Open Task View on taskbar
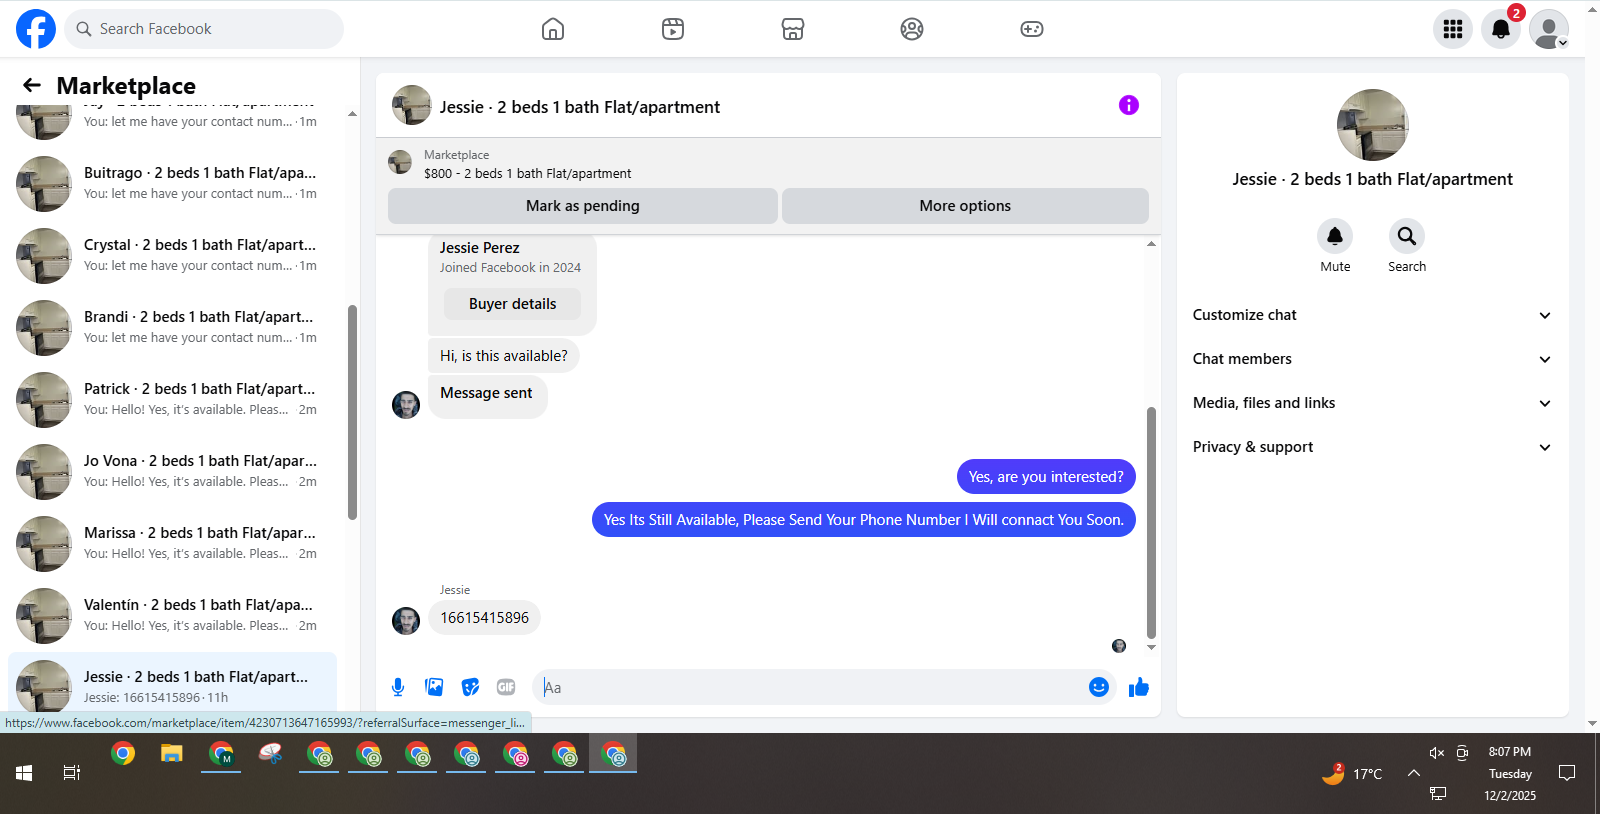 click(x=72, y=773)
